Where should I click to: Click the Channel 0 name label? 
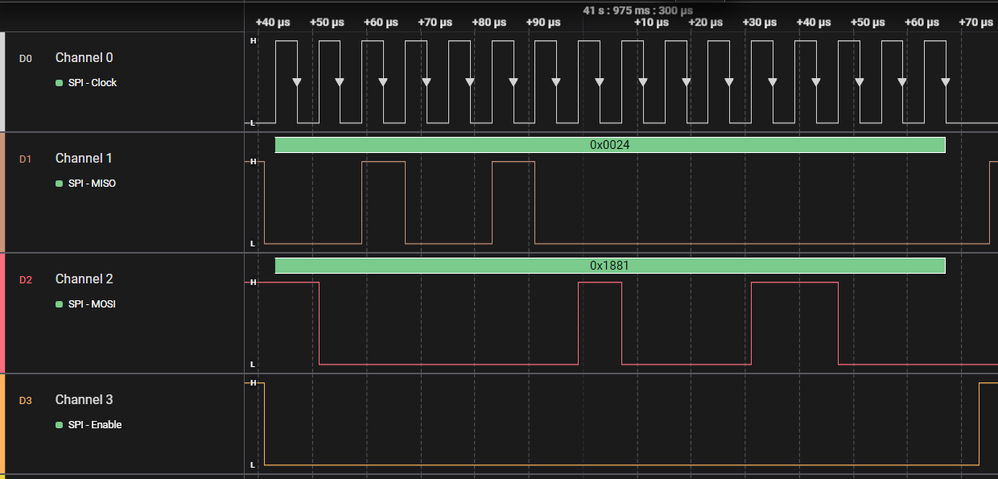coord(84,58)
